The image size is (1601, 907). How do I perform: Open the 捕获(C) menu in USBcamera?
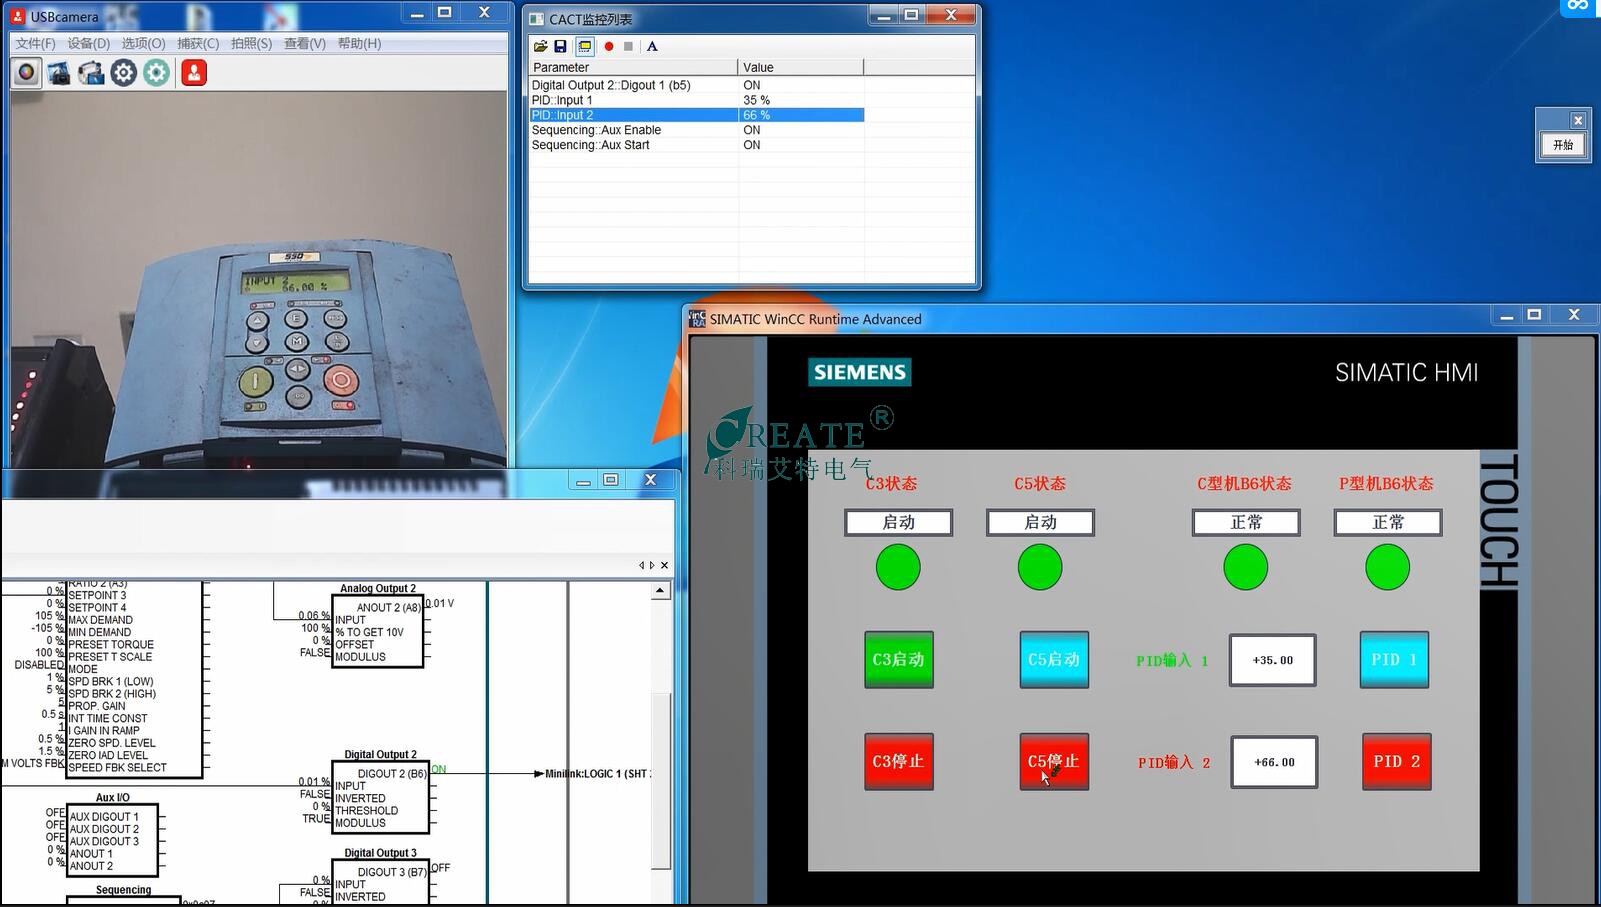tap(198, 44)
